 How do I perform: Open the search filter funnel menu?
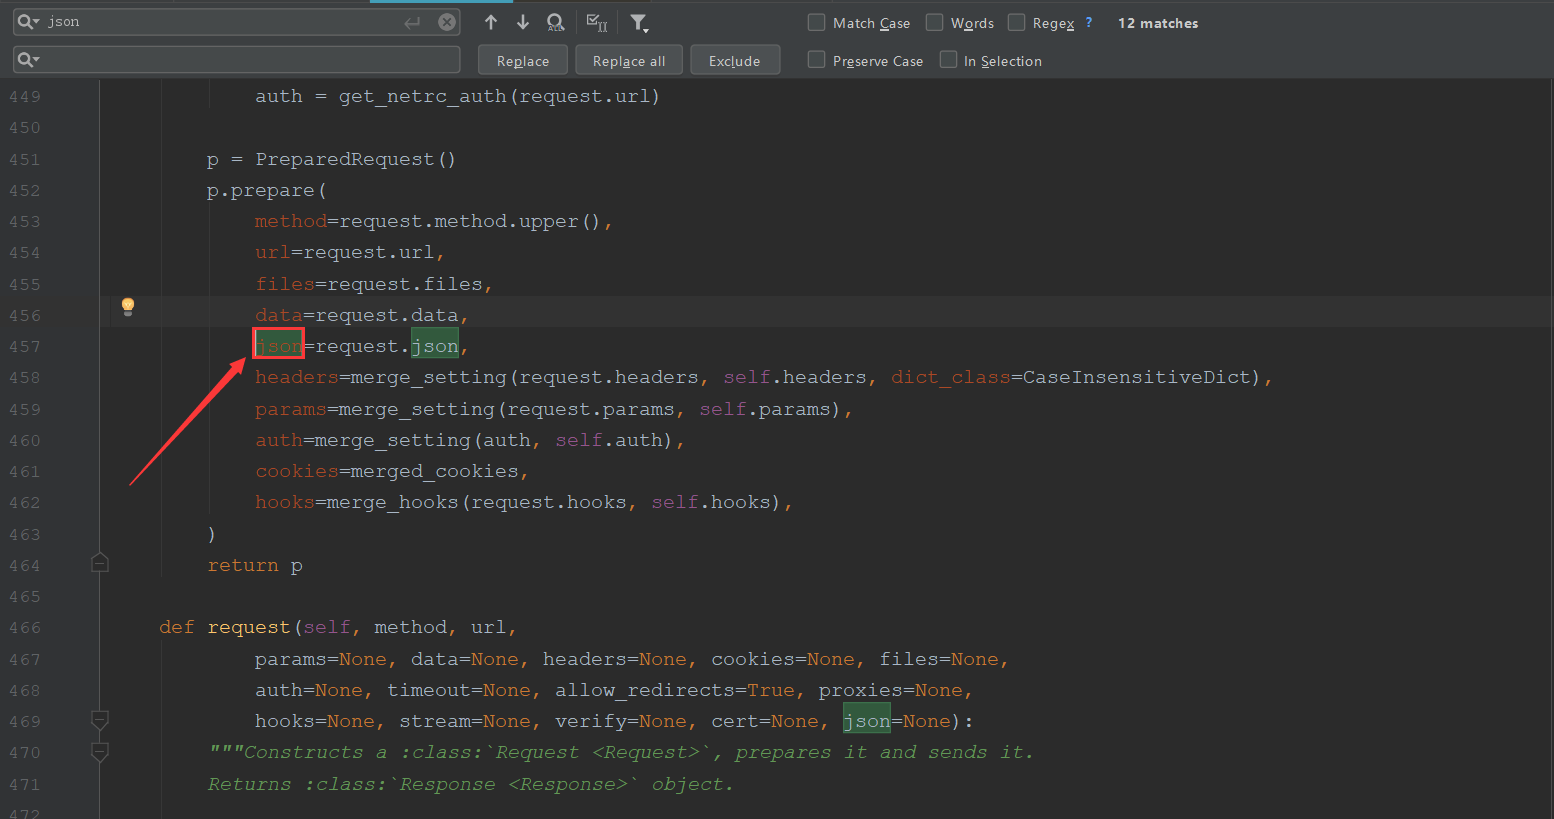point(639,22)
